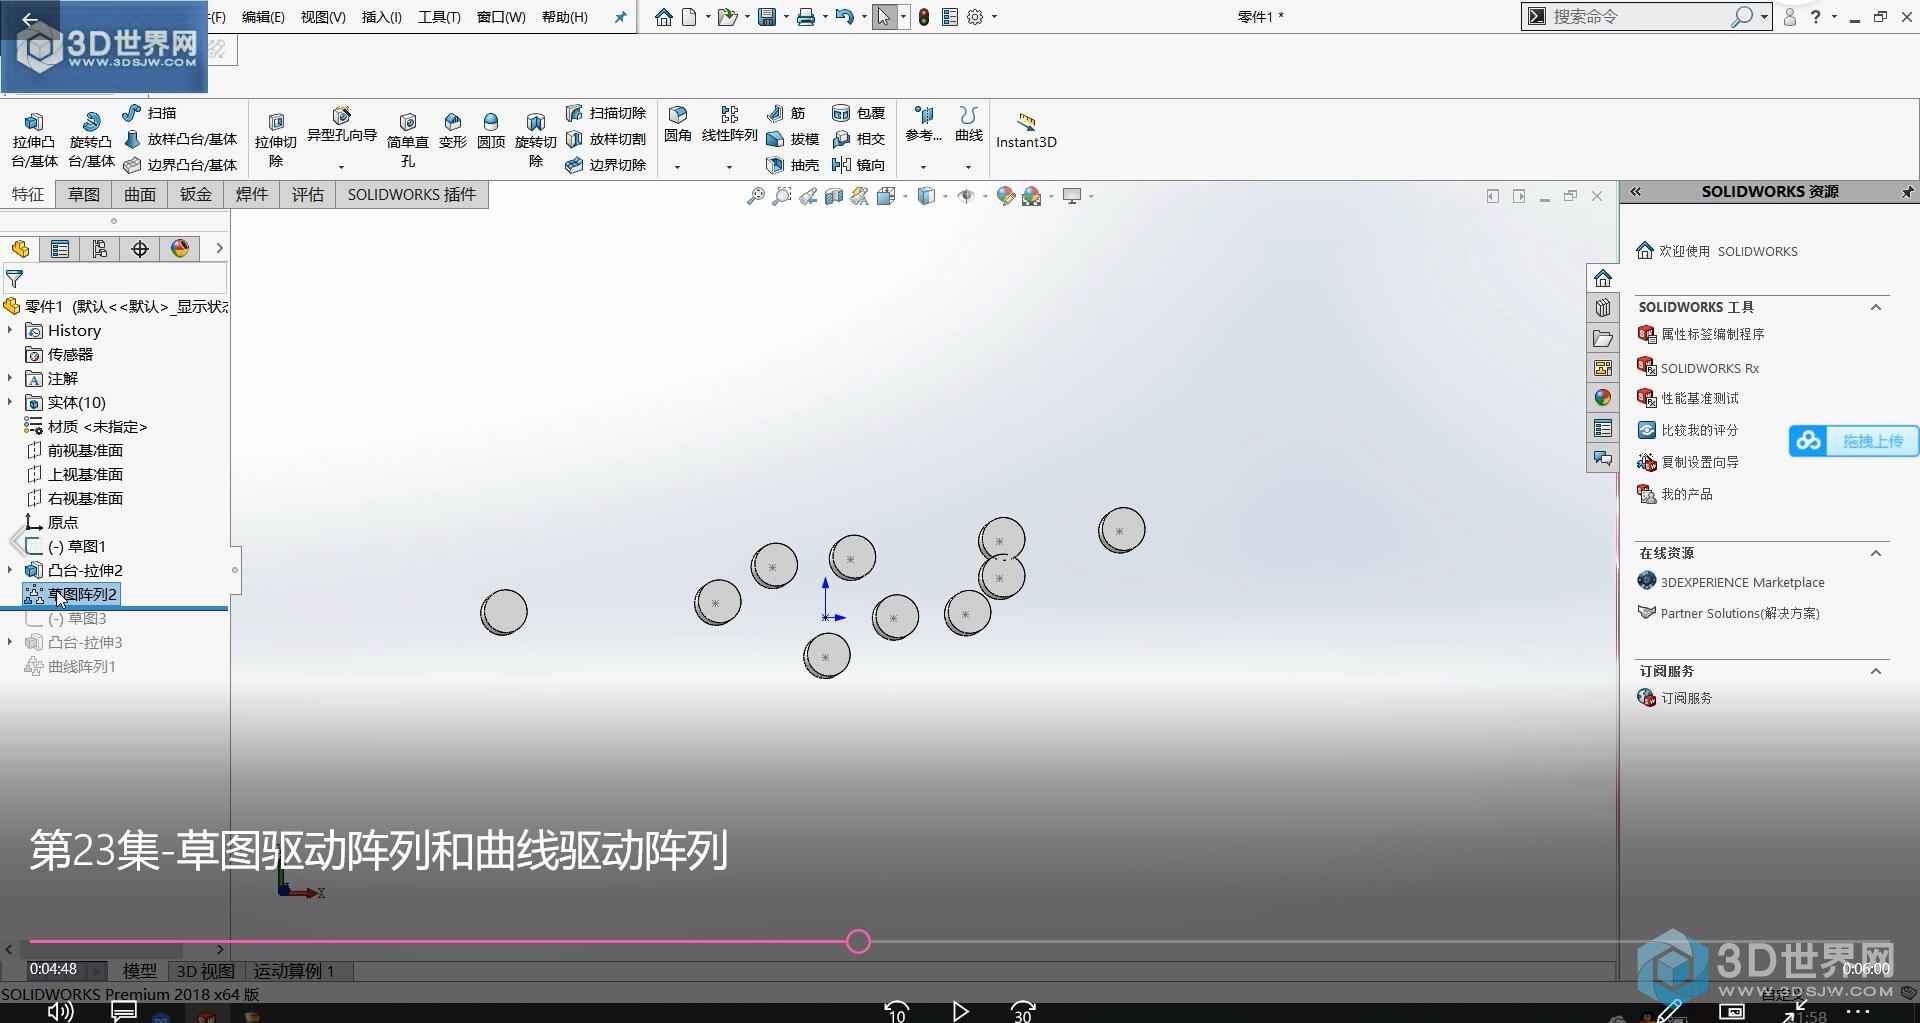This screenshot has width=1920, height=1023.
Task: Expand the 注解 (Annotations) node
Action: 10,378
